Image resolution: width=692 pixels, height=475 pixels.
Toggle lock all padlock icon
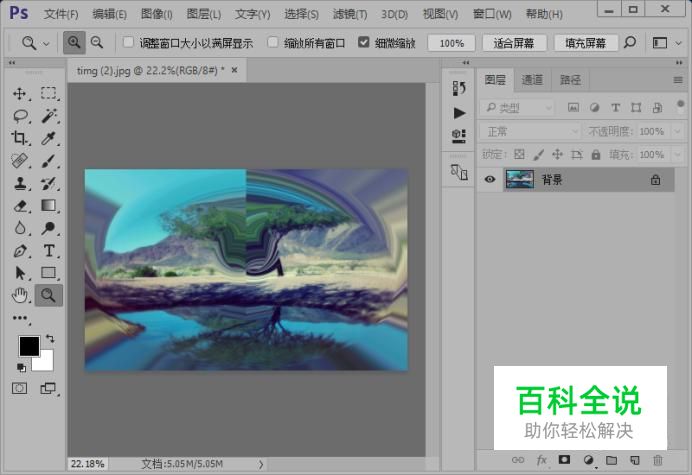pyautogui.click(x=596, y=155)
